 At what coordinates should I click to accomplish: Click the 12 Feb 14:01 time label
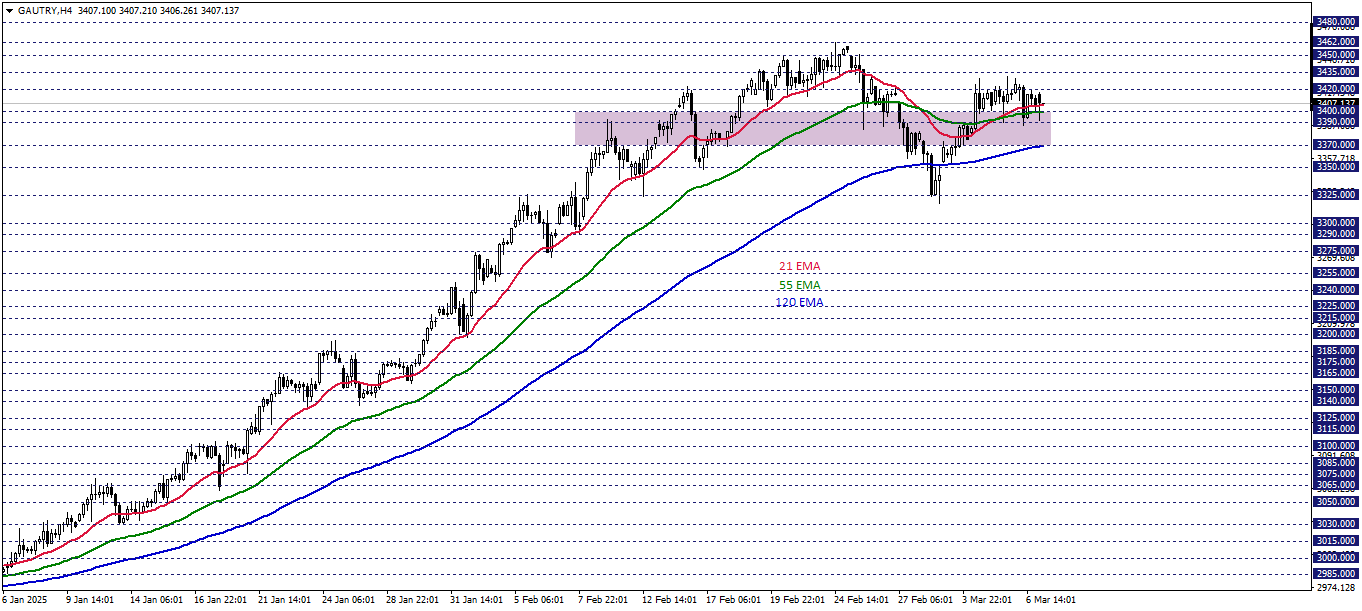click(x=669, y=600)
